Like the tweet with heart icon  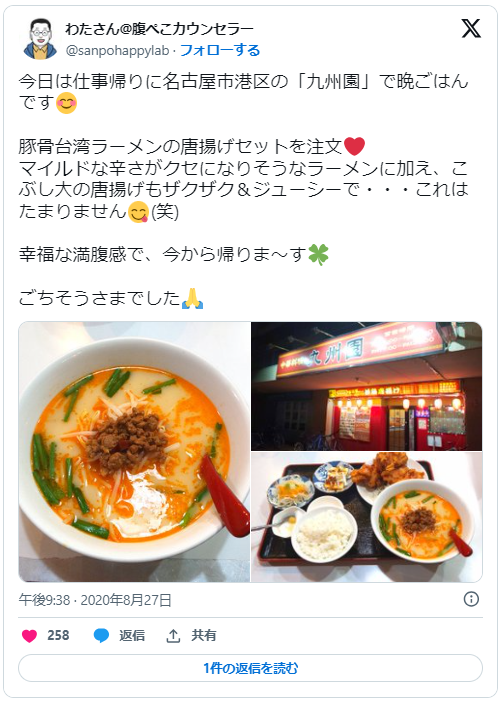tap(29, 635)
